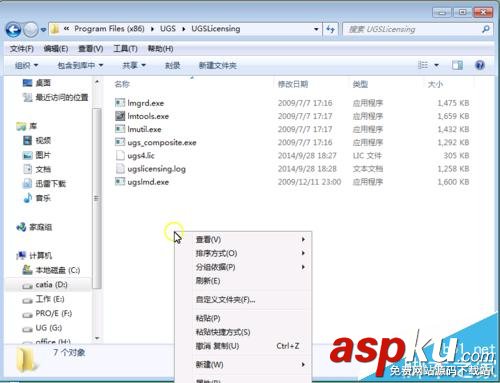Select the ugslmd.exe file icon
Image resolution: width=500 pixels, height=383 pixels.
[x=120, y=182]
